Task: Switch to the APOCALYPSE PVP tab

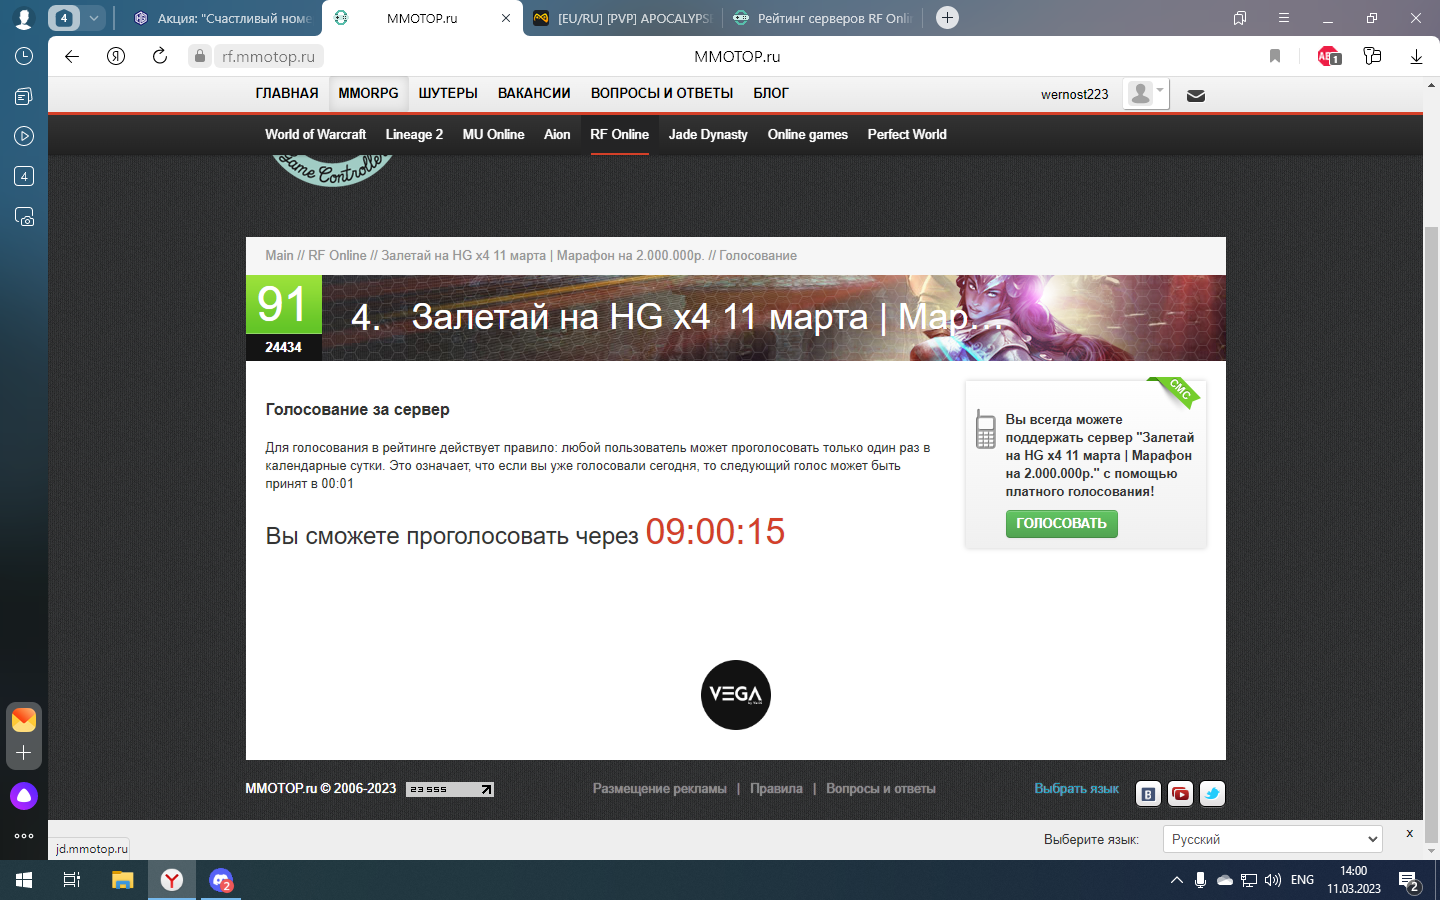Action: pyautogui.click(x=622, y=18)
